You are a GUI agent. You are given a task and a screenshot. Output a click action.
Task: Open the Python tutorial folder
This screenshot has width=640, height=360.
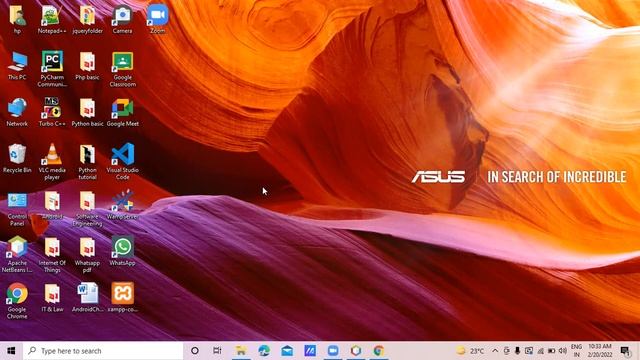pos(87,162)
